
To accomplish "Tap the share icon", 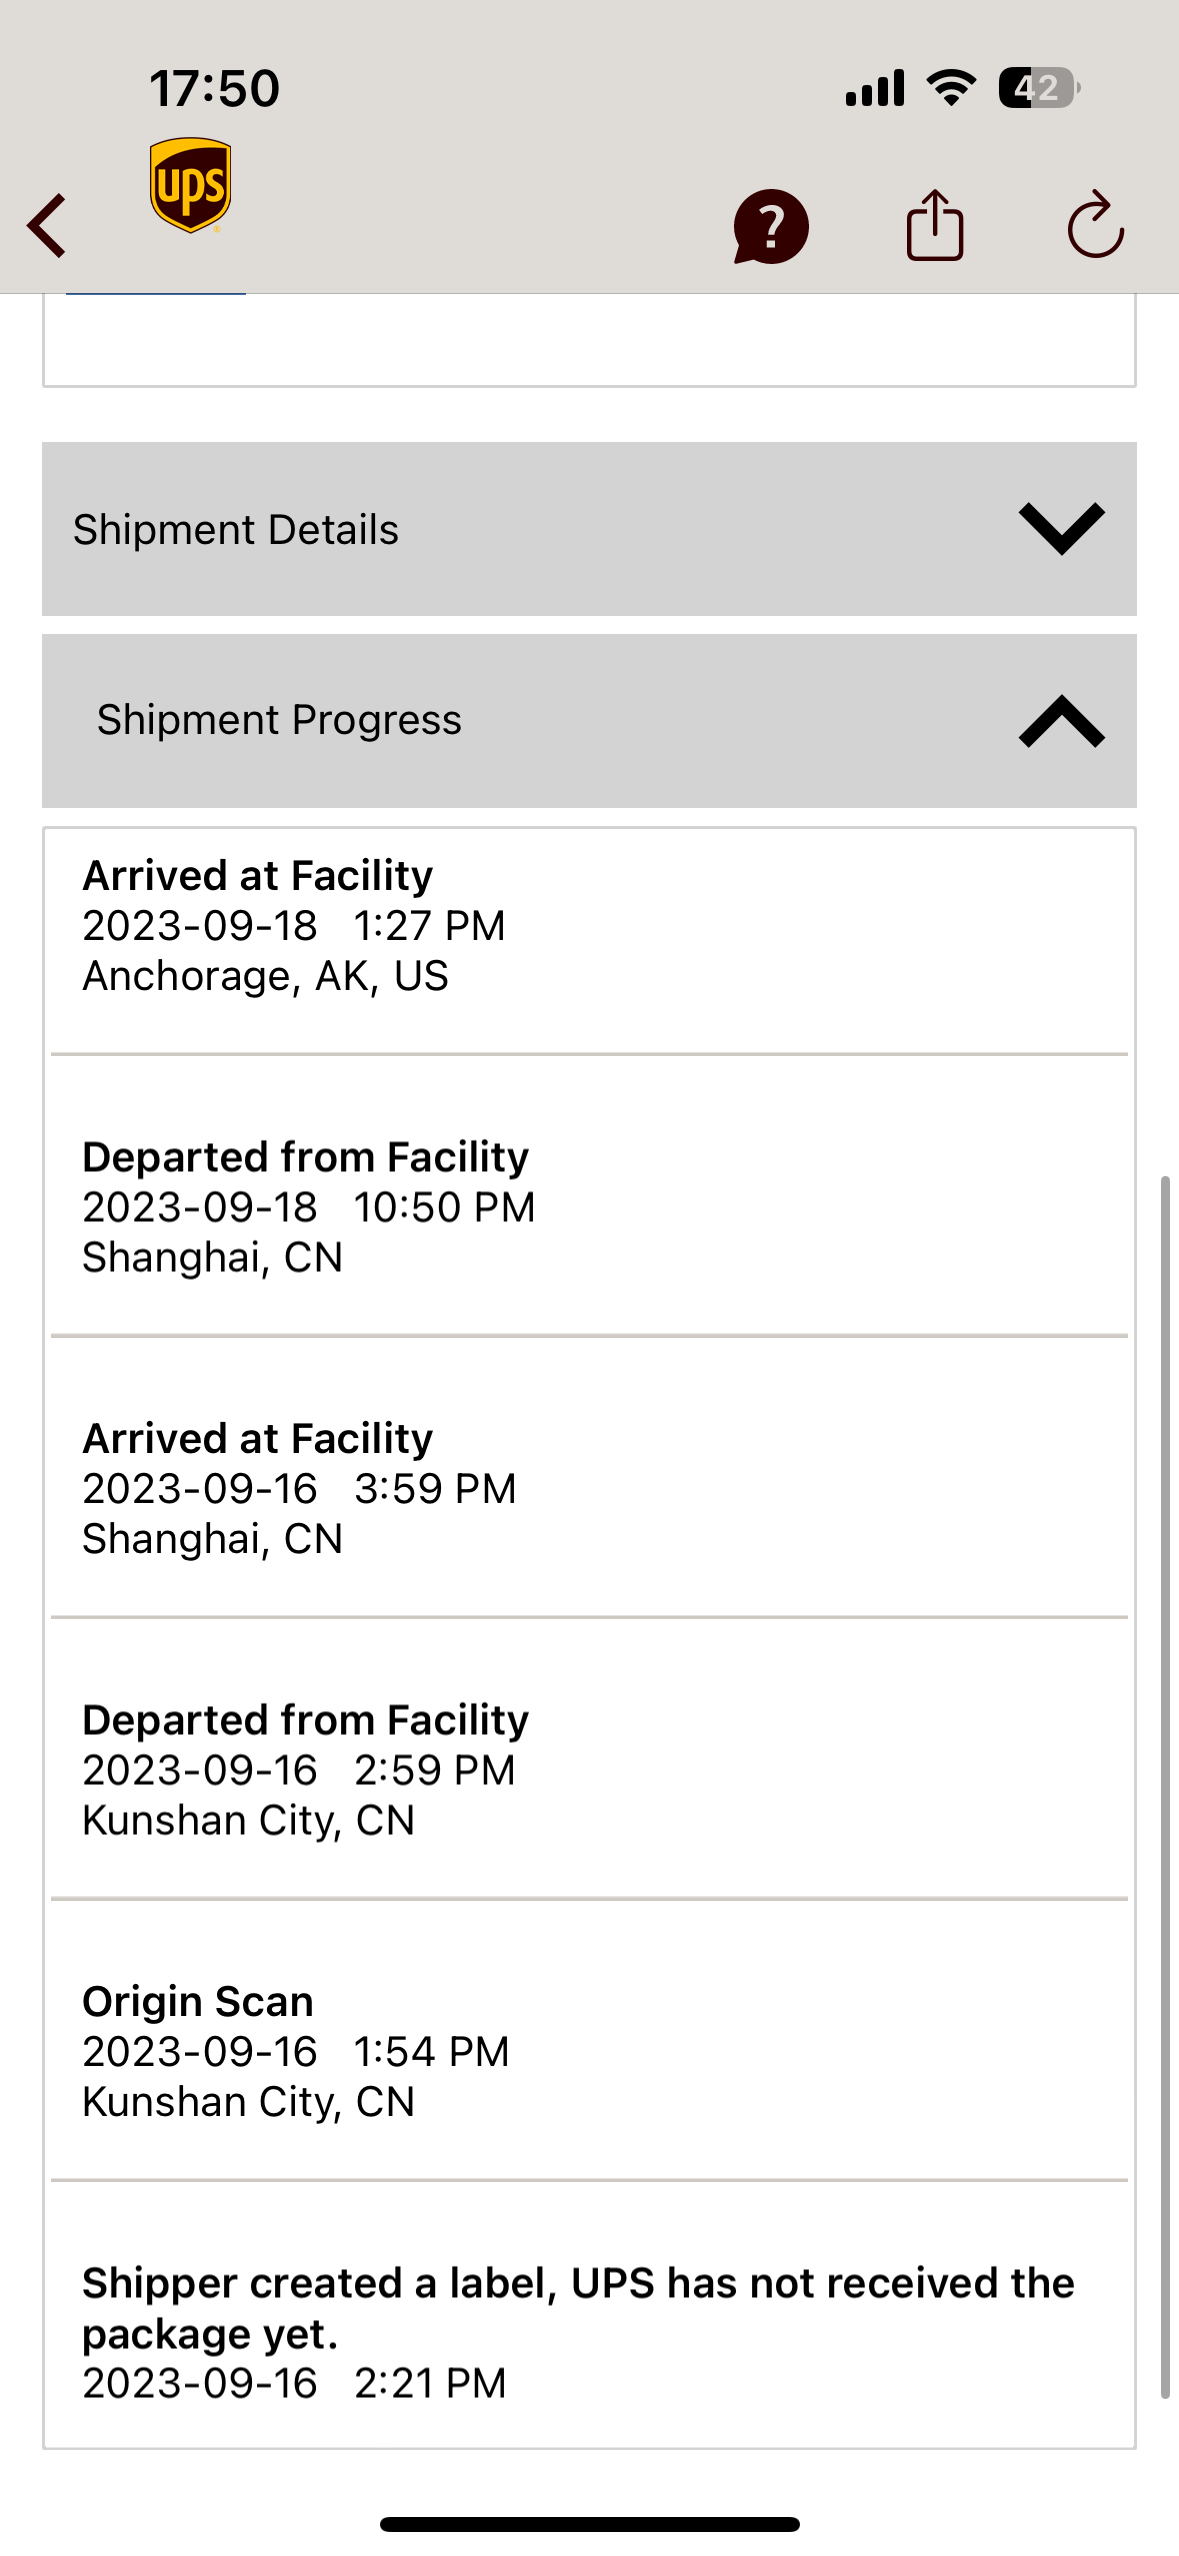I will (934, 226).
